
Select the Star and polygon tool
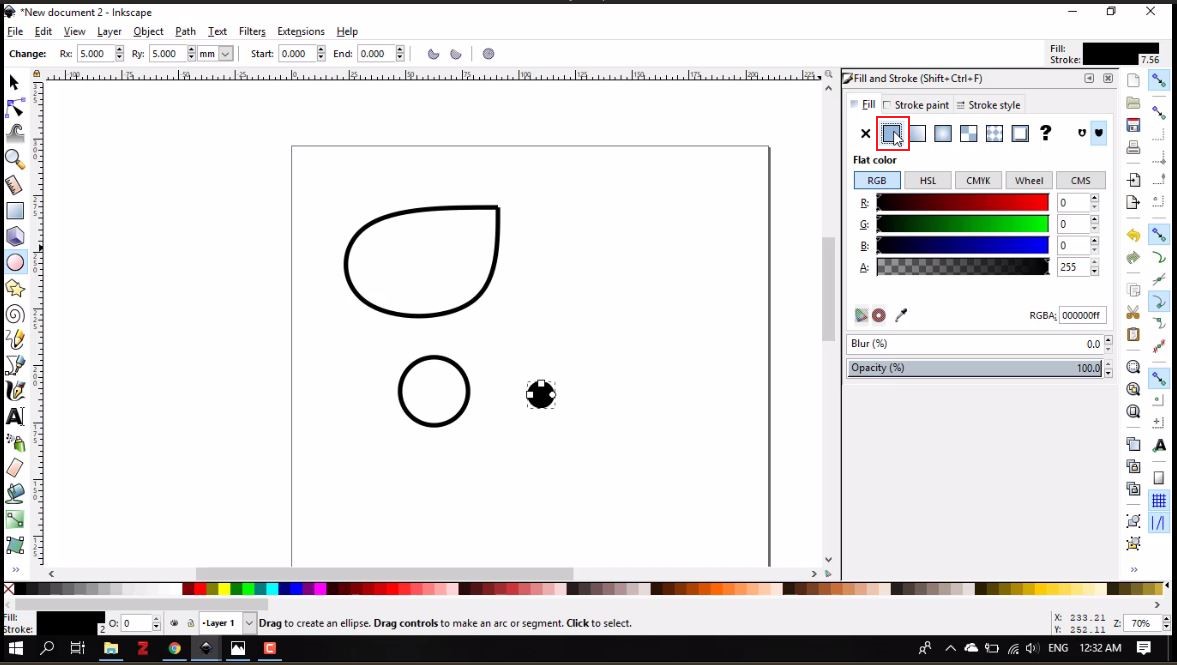pos(15,288)
